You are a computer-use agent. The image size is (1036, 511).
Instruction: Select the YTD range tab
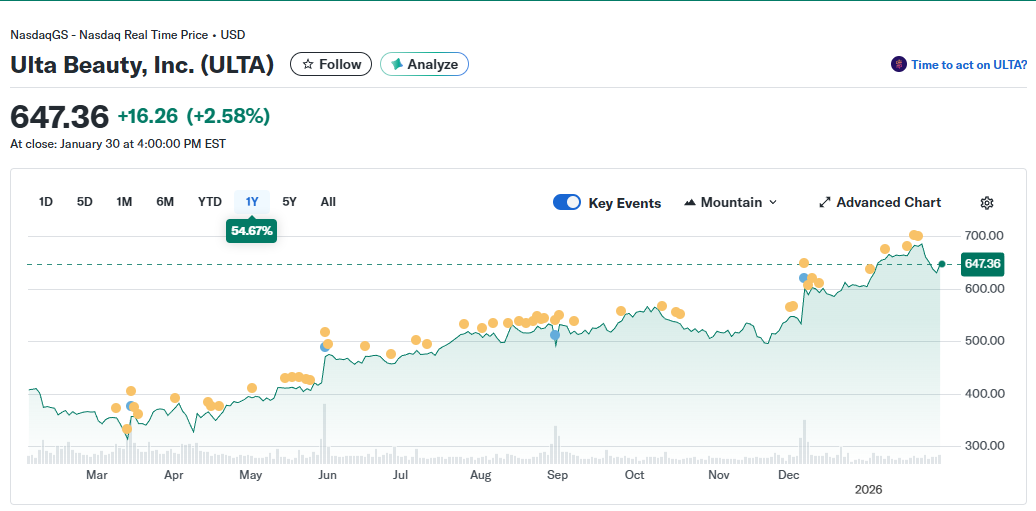209,202
